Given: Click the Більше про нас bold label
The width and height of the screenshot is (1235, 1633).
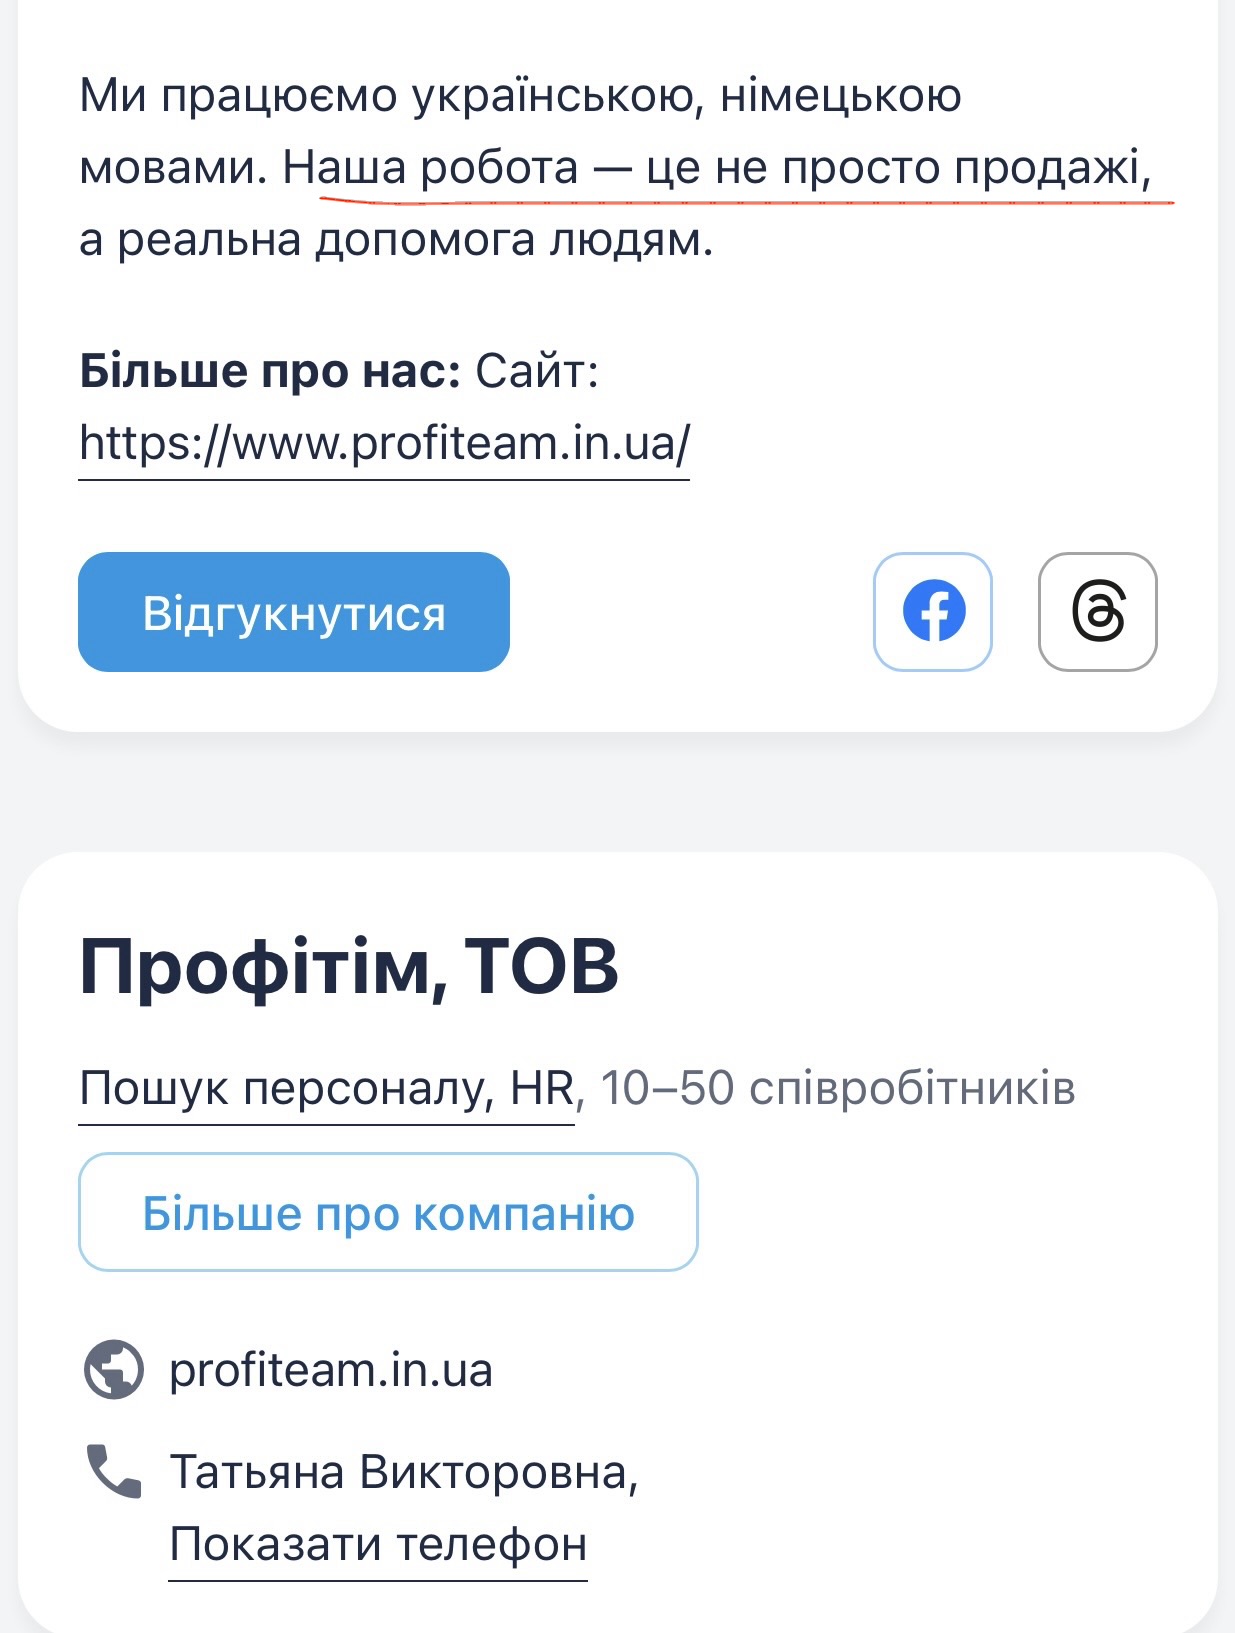Looking at the screenshot, I should [x=270, y=371].
